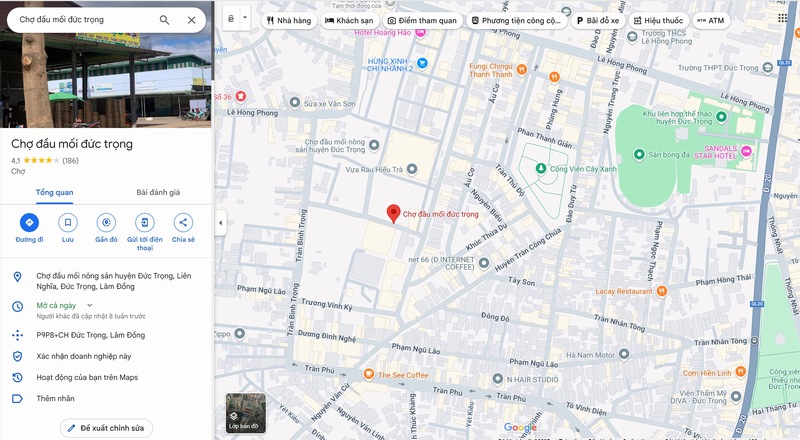
Task: Click the search box text field
Action: [x=85, y=20]
